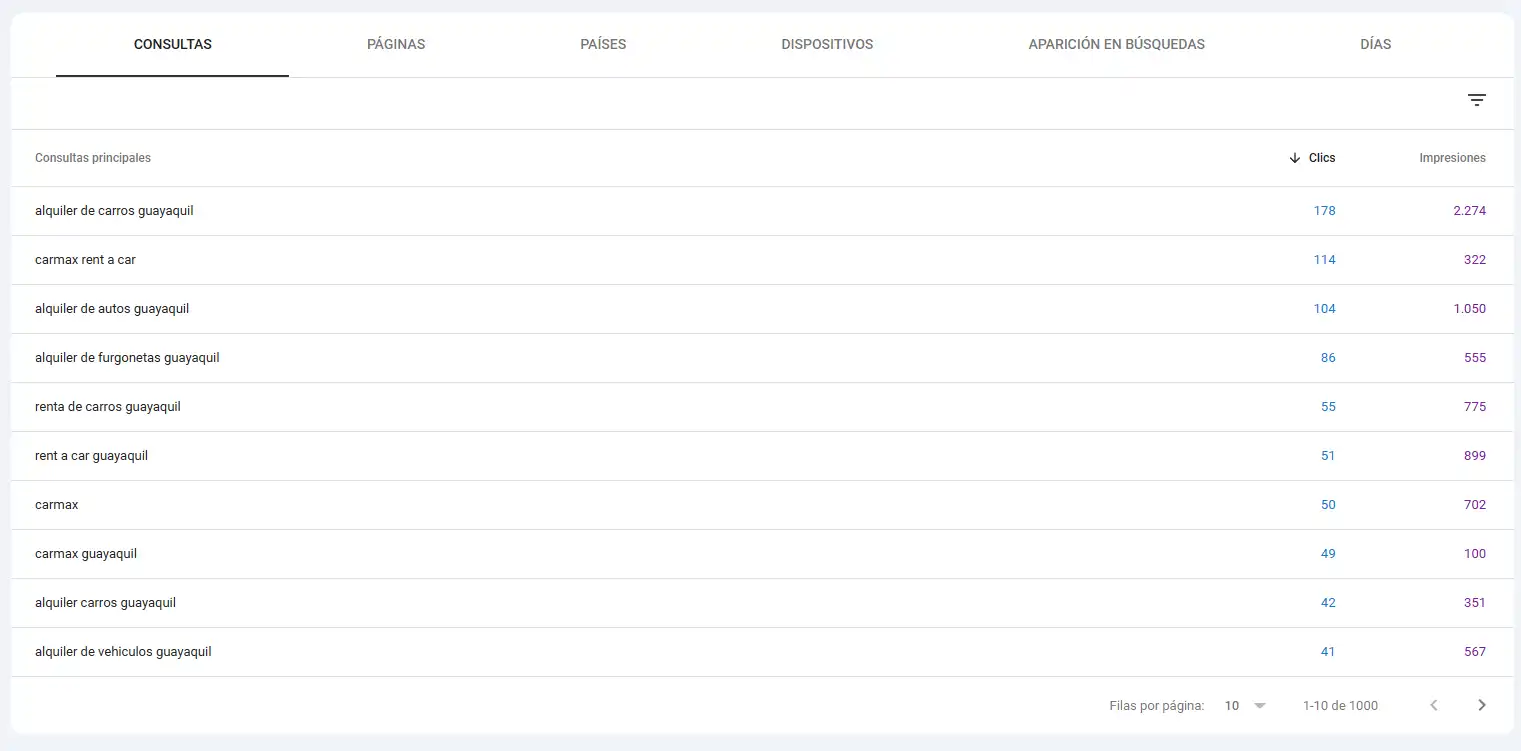Select query alquiler de autos guayaquil

tap(112, 309)
